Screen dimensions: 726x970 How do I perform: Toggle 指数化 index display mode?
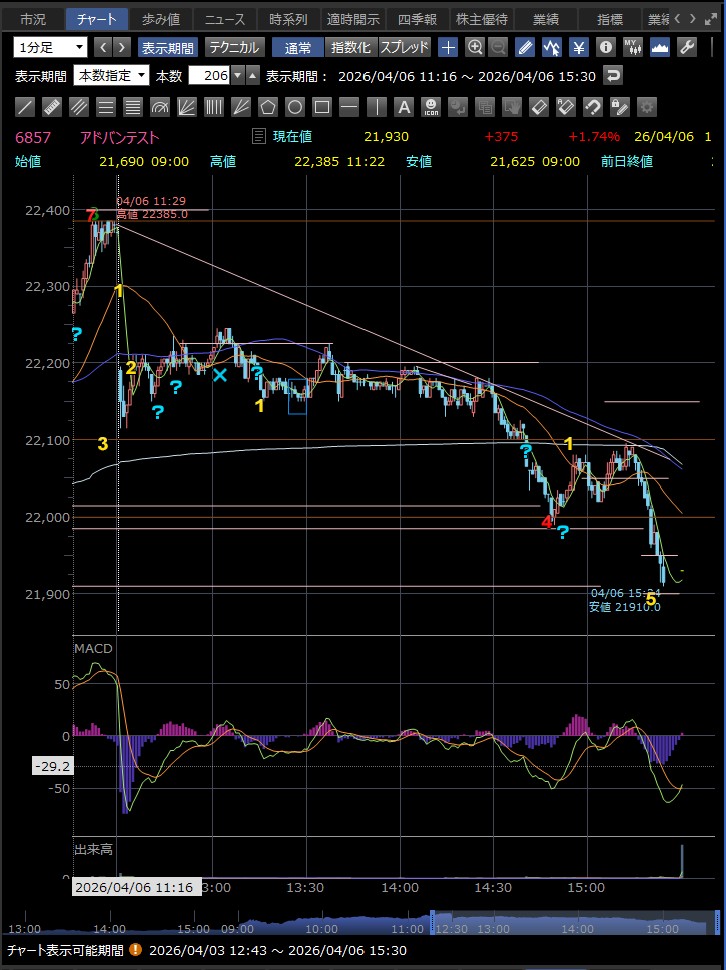click(350, 47)
